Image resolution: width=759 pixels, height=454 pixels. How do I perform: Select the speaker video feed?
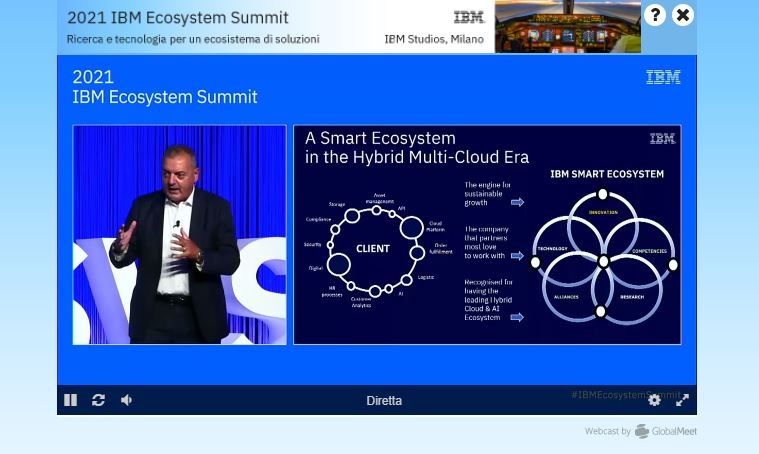(179, 235)
